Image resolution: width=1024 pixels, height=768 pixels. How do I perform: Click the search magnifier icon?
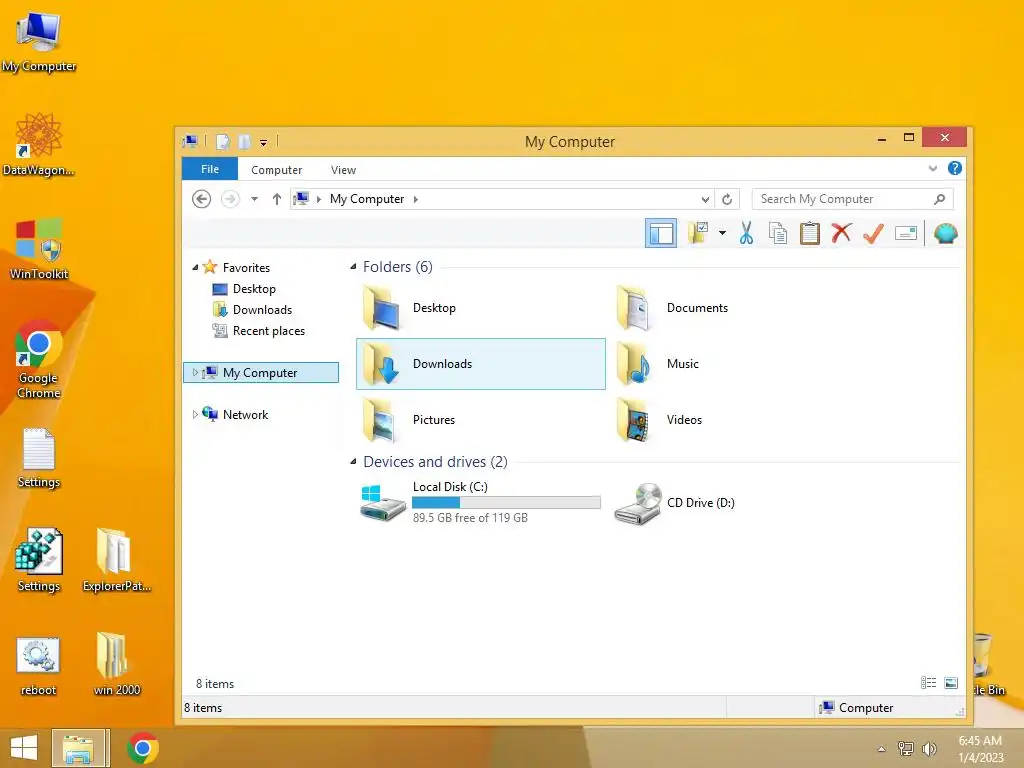tap(940, 199)
